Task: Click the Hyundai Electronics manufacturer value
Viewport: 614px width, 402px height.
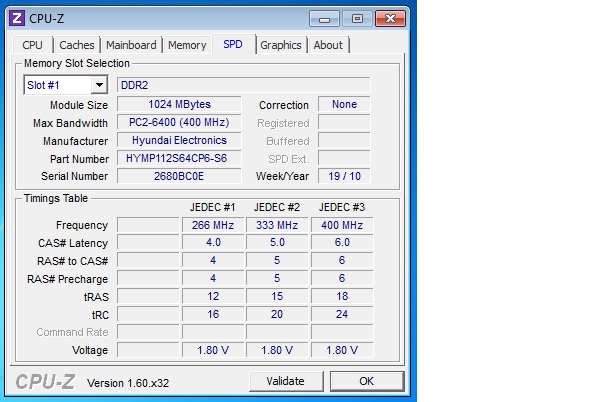Action: coord(179,141)
